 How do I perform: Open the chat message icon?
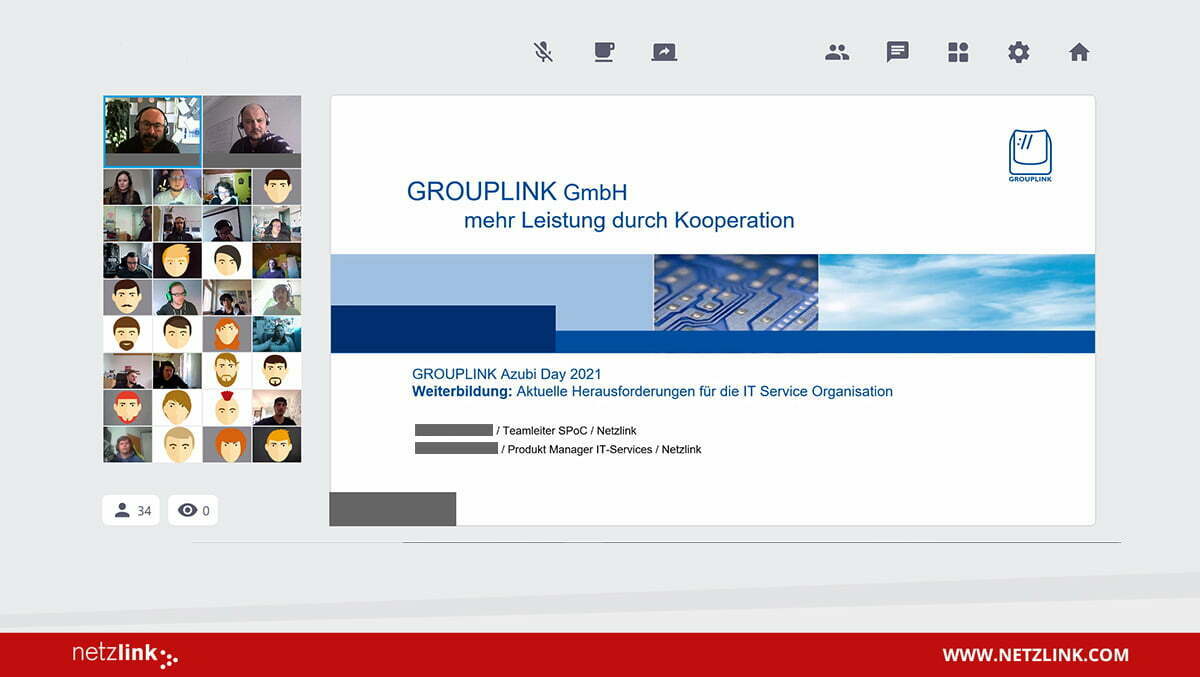(x=898, y=52)
